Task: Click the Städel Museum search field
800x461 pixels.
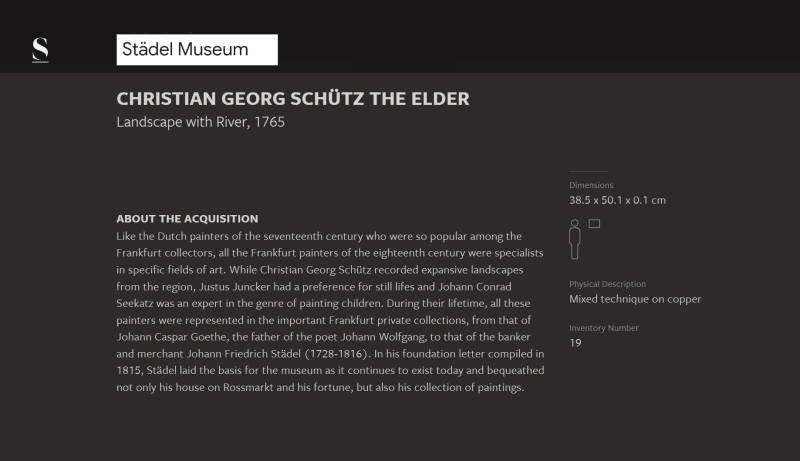Action: (x=197, y=49)
